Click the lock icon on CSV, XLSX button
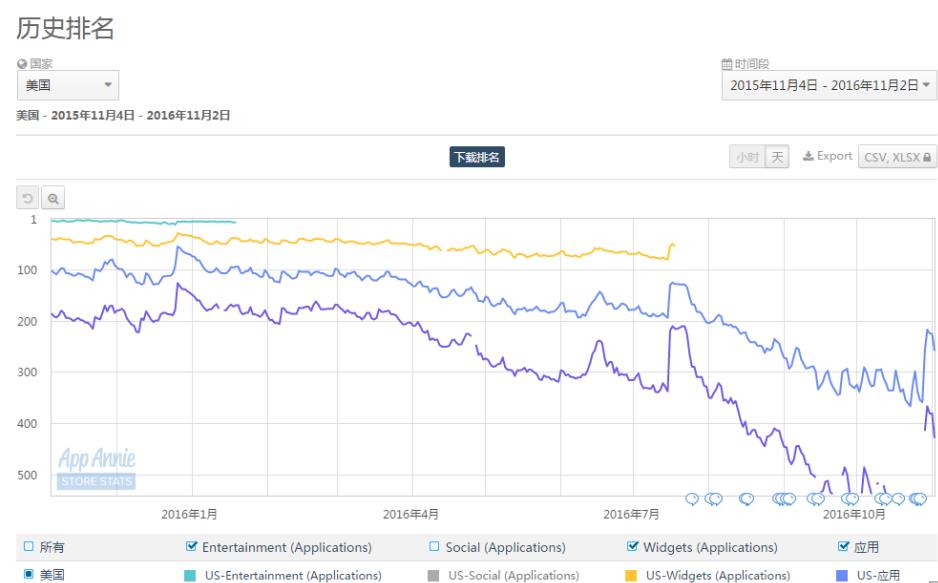This screenshot has width=938, height=583. click(x=927, y=158)
